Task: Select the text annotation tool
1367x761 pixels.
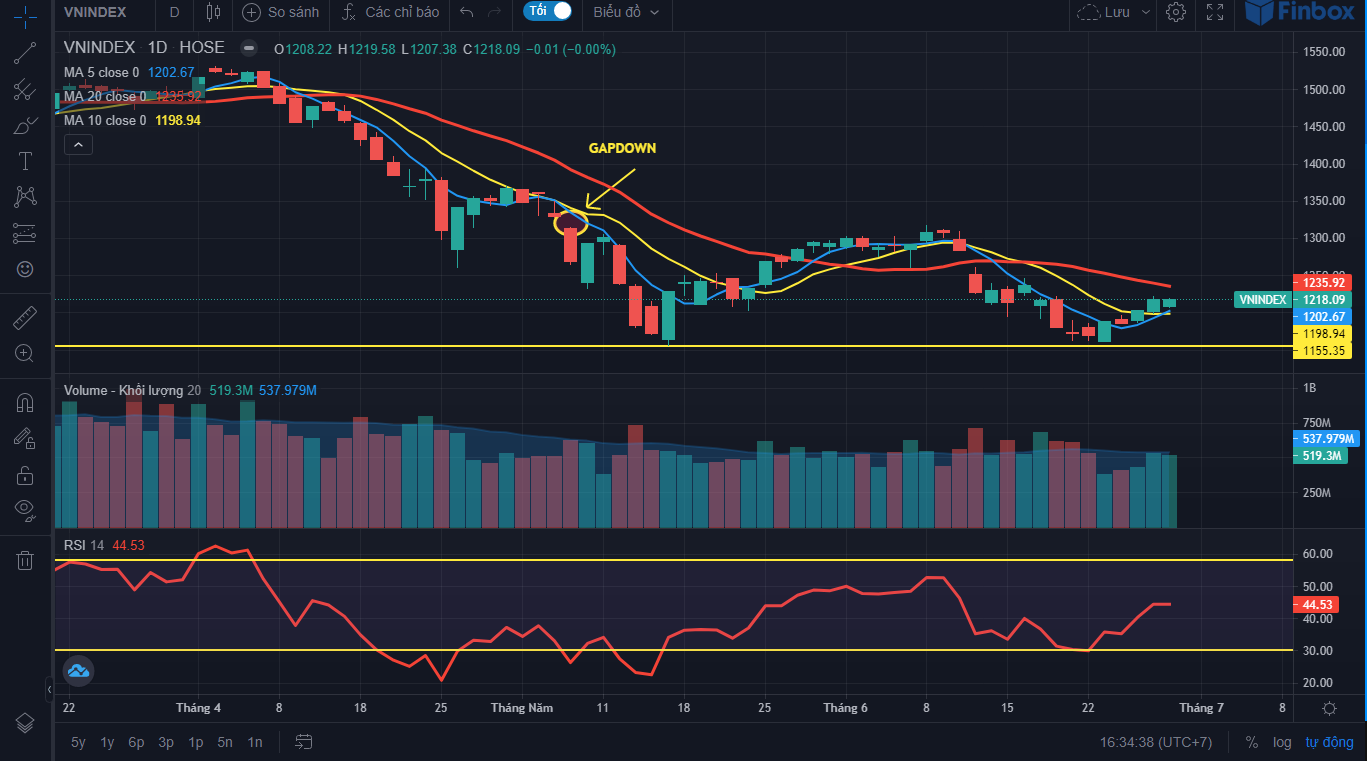Action: (25, 161)
